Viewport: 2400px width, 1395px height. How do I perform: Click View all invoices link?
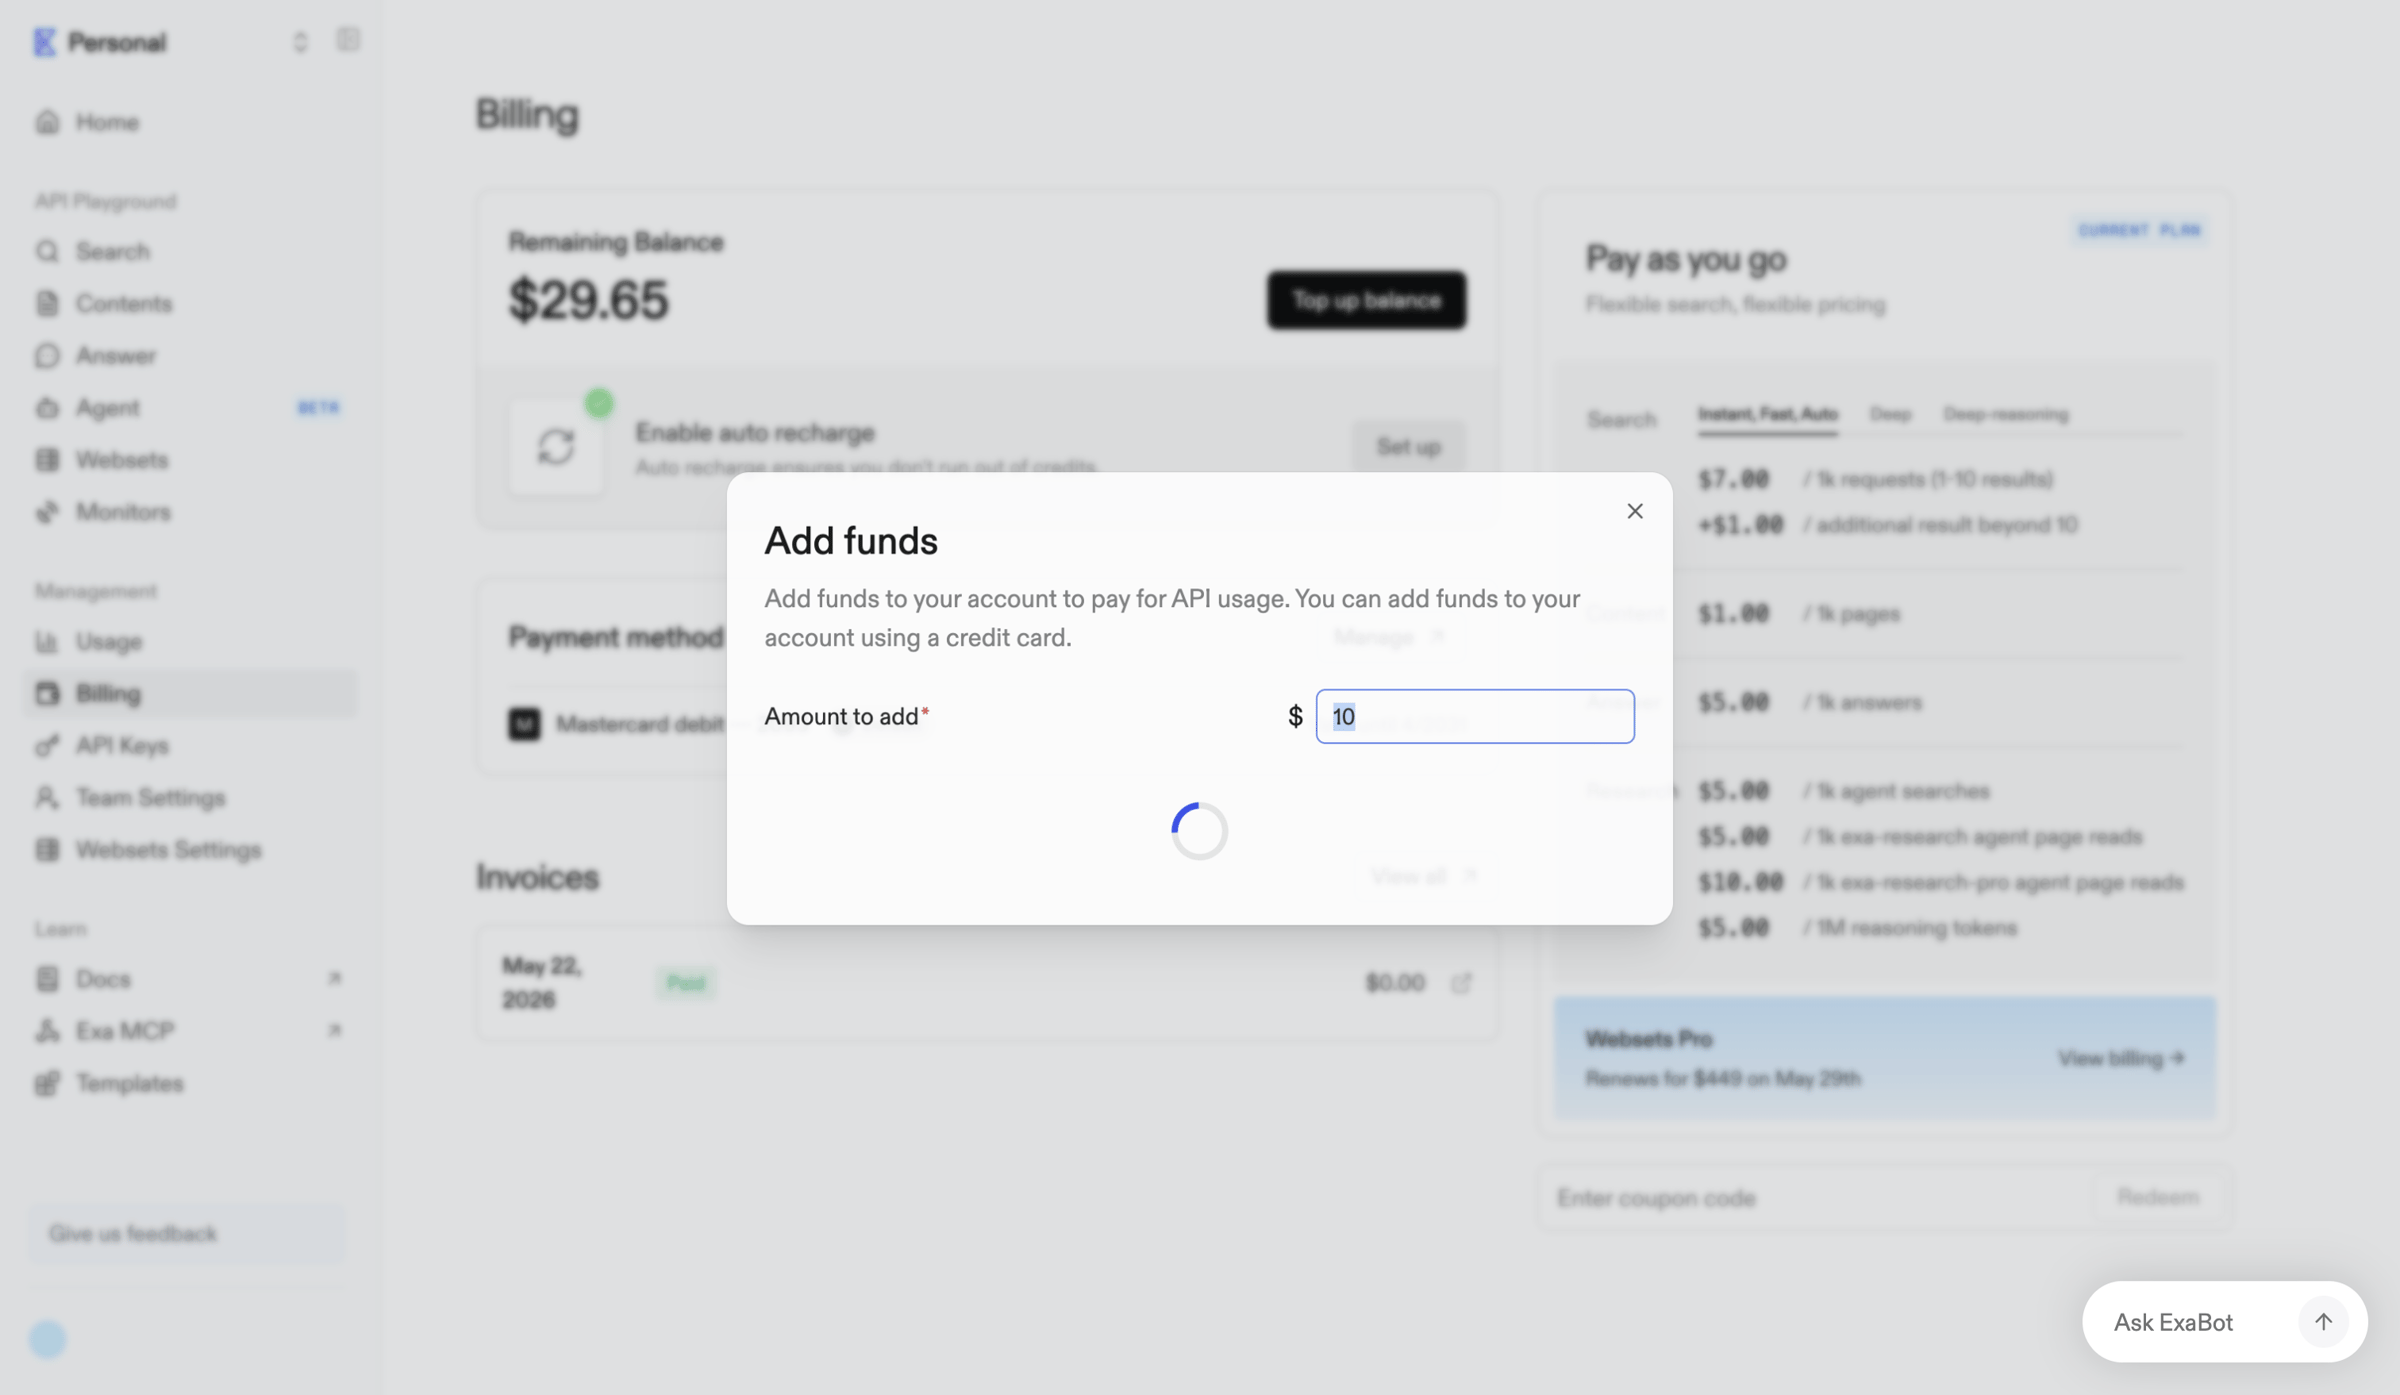coord(1423,877)
